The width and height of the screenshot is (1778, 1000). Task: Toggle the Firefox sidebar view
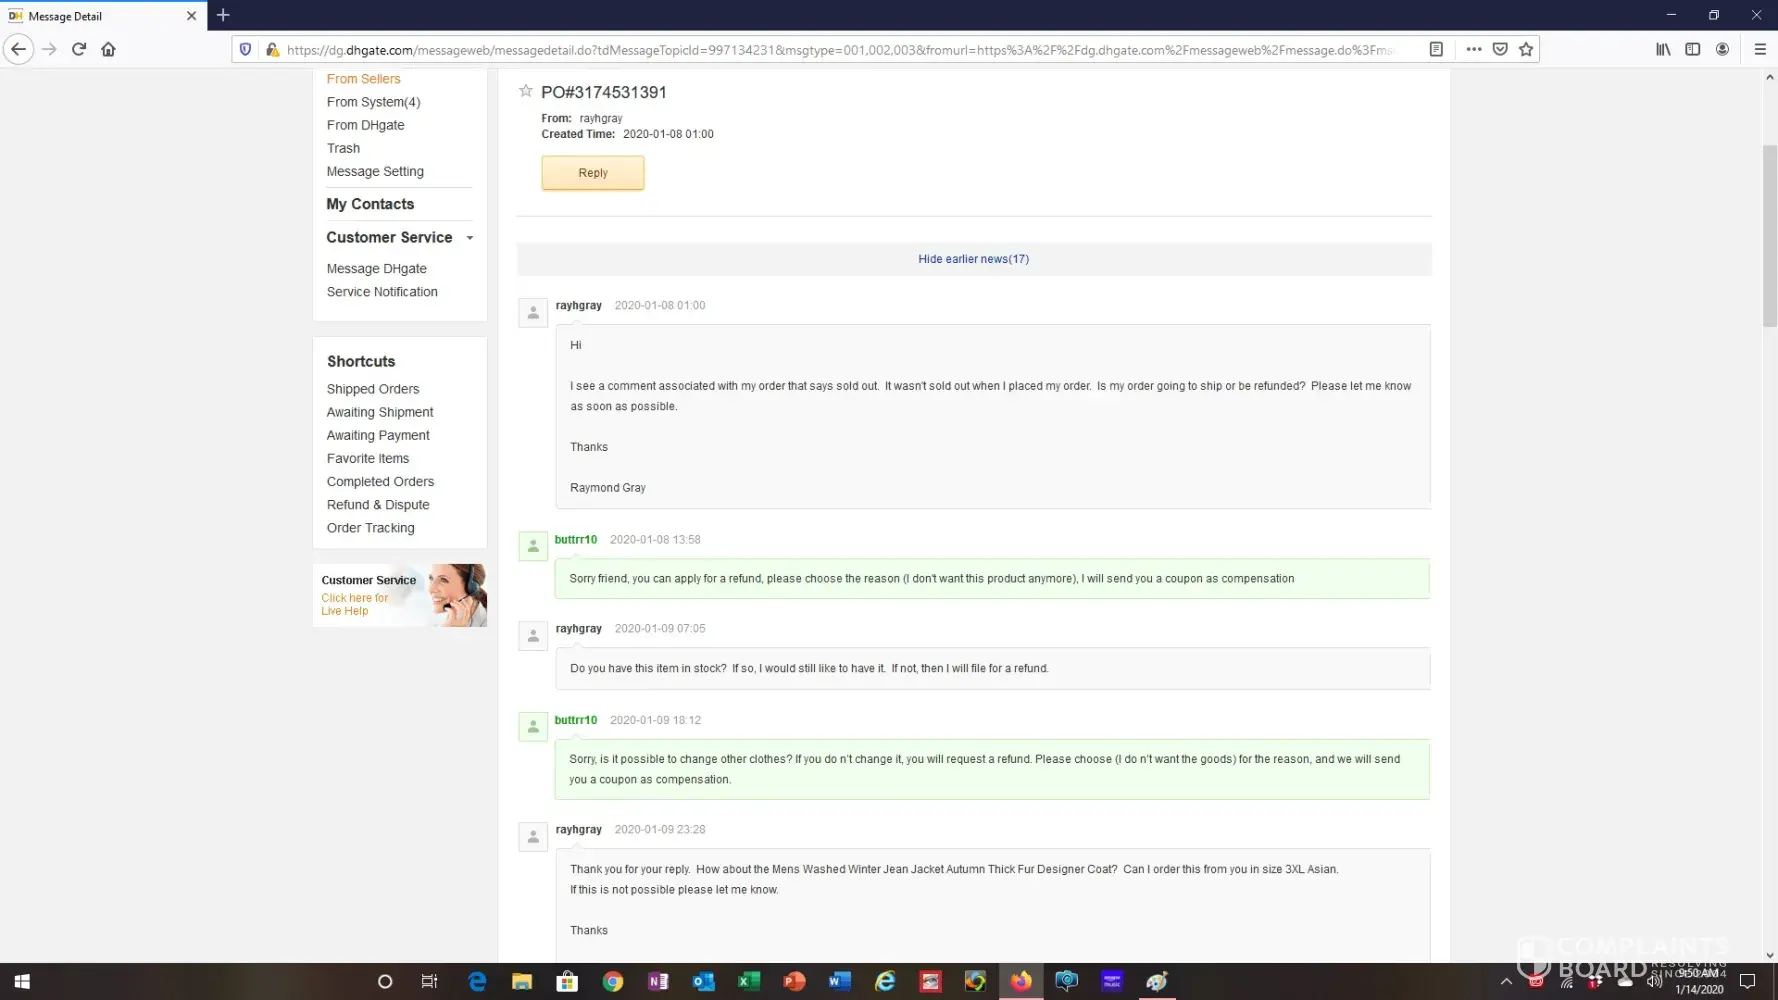point(1693,49)
